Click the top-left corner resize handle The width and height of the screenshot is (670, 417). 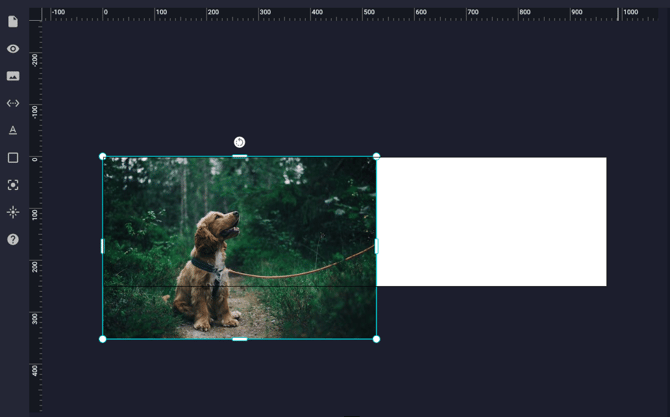click(x=103, y=156)
